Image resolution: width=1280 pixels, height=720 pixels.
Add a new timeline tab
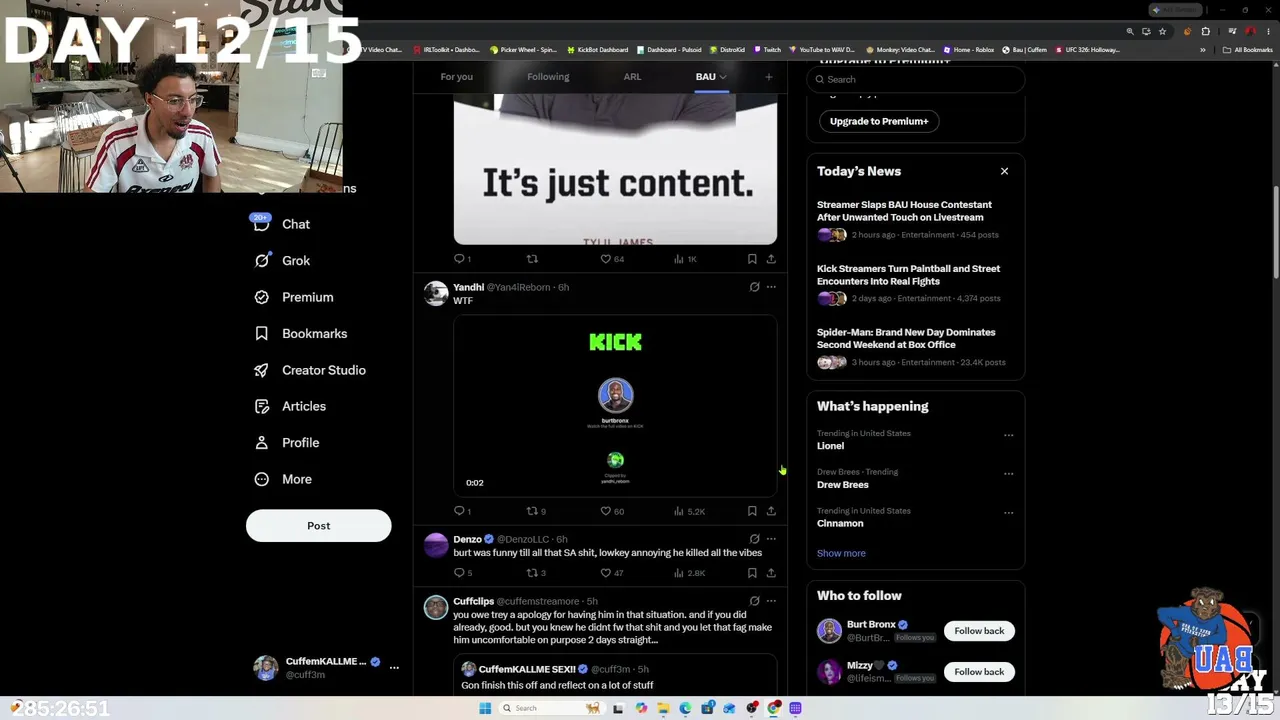[769, 77]
